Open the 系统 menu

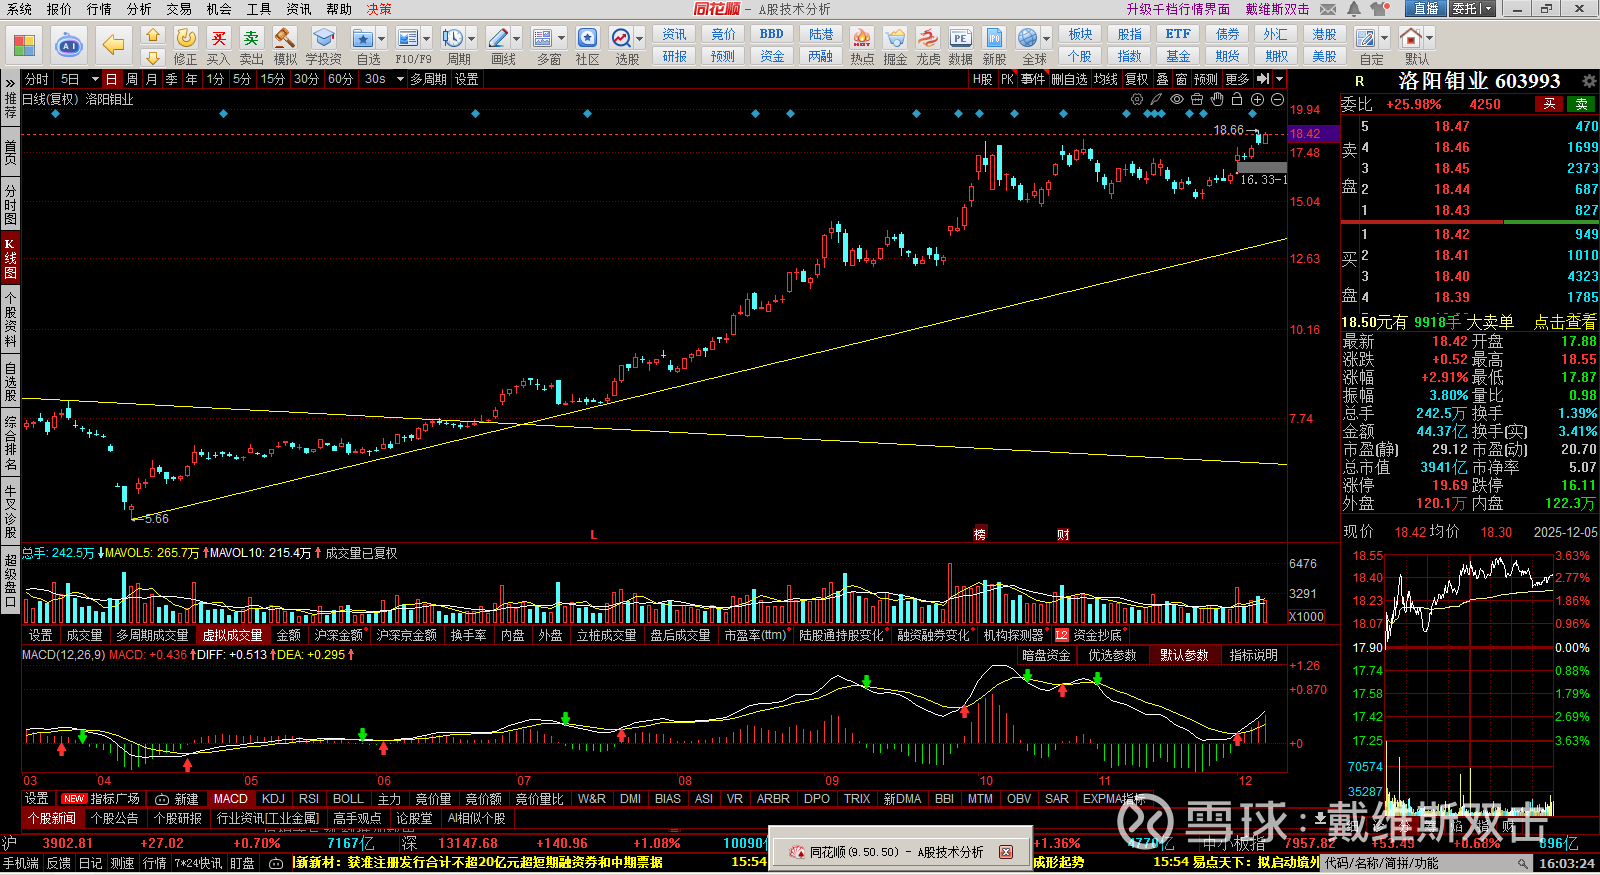pos(19,9)
